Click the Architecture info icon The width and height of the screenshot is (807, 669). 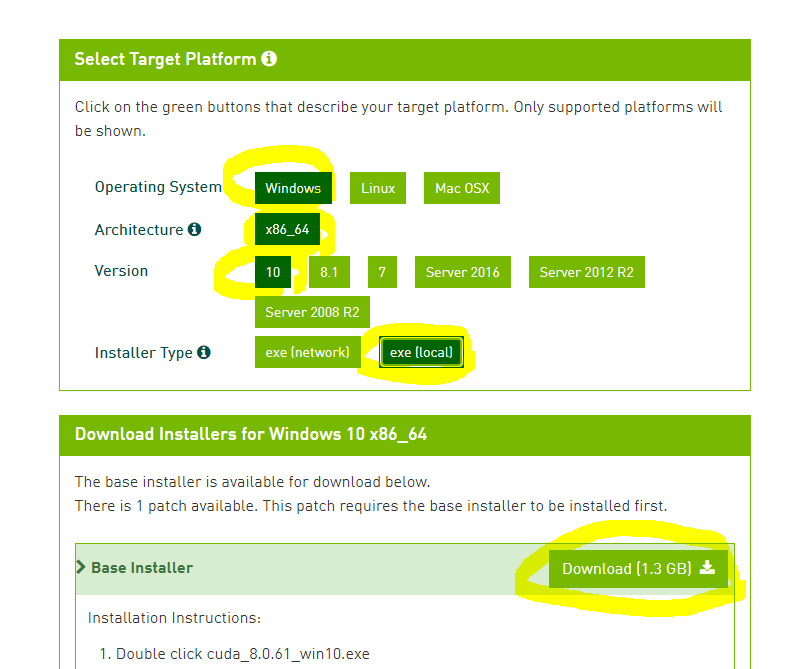coord(194,229)
